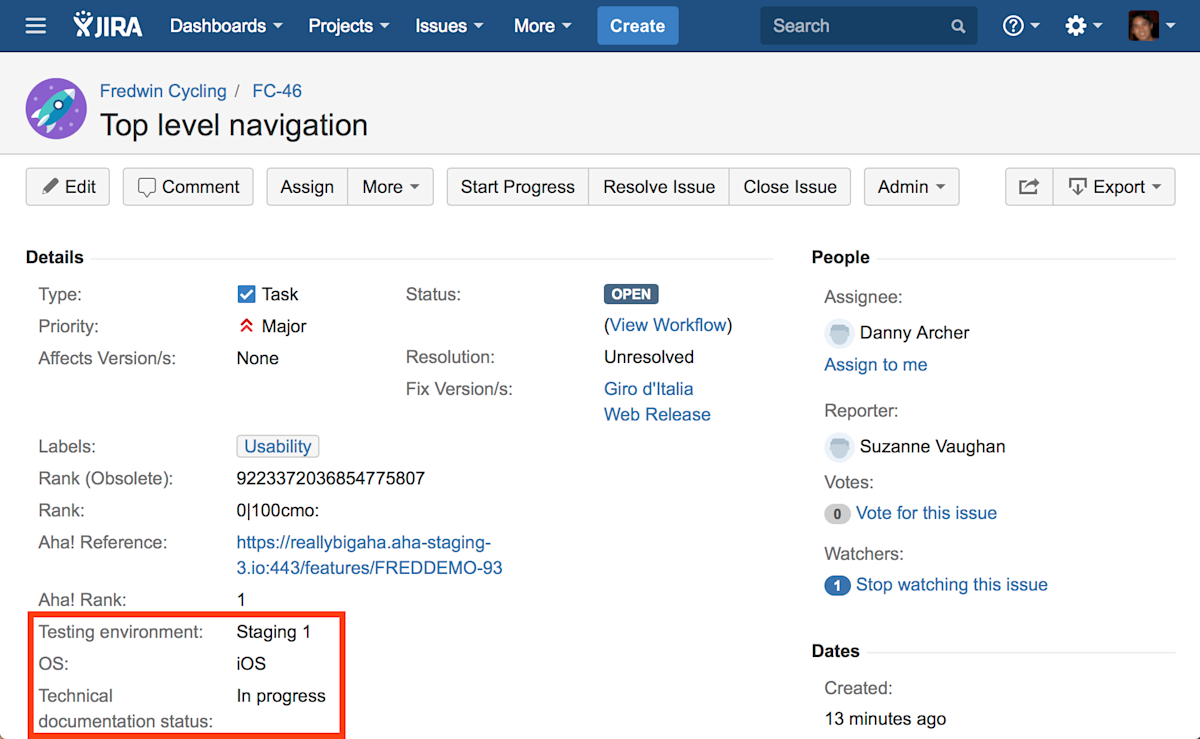Click the Danny Archer assignee name
The height and width of the screenshot is (739, 1200).
point(915,333)
